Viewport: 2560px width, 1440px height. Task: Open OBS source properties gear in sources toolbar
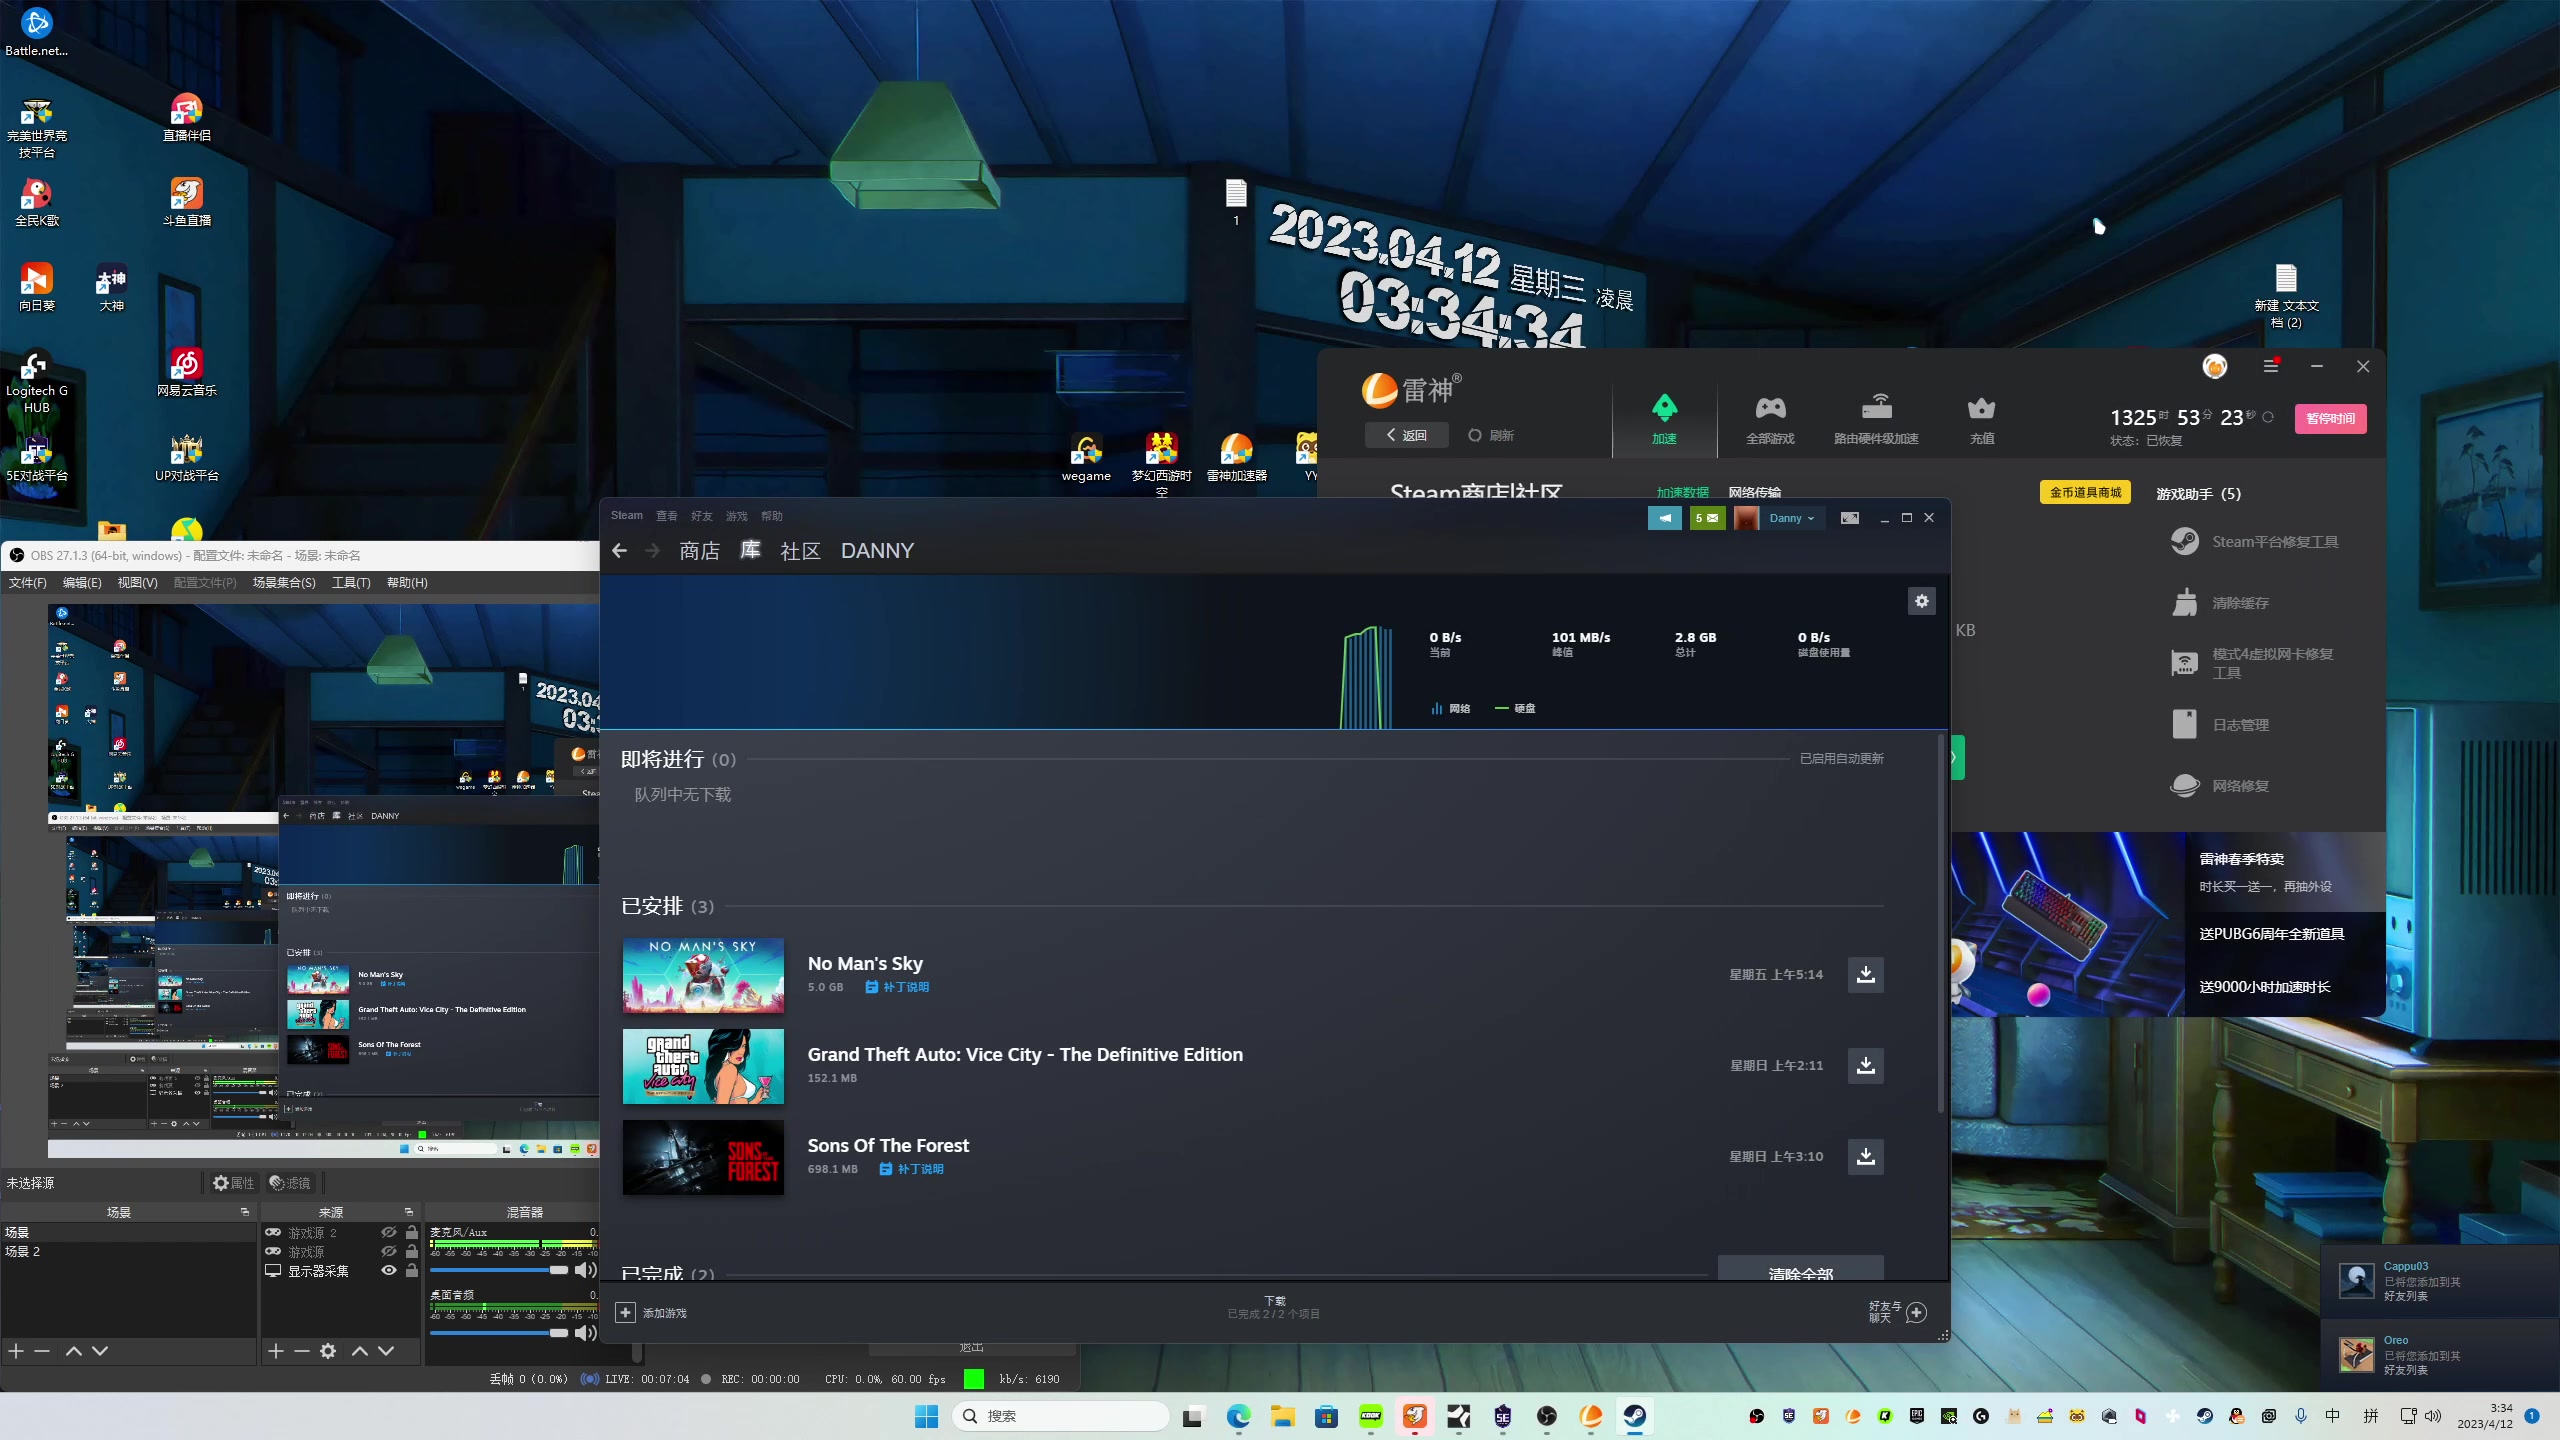point(328,1351)
